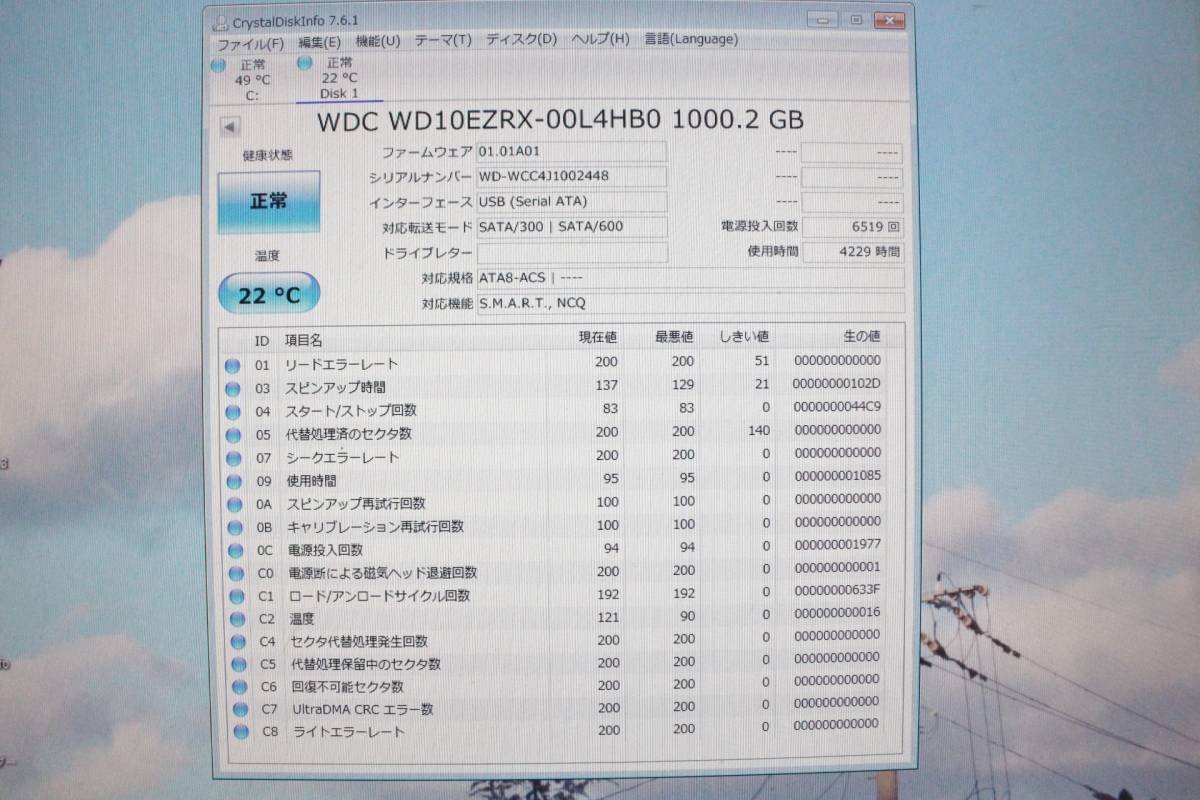The width and height of the screenshot is (1200, 800).
Task: Click the status icon for ID 09
Action: 233,481
